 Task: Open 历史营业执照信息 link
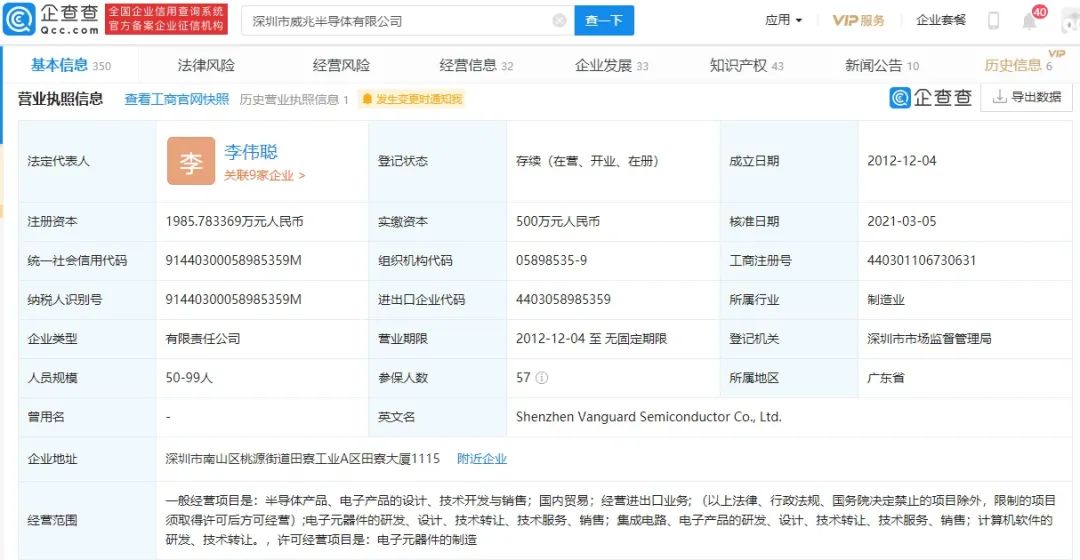tap(294, 99)
